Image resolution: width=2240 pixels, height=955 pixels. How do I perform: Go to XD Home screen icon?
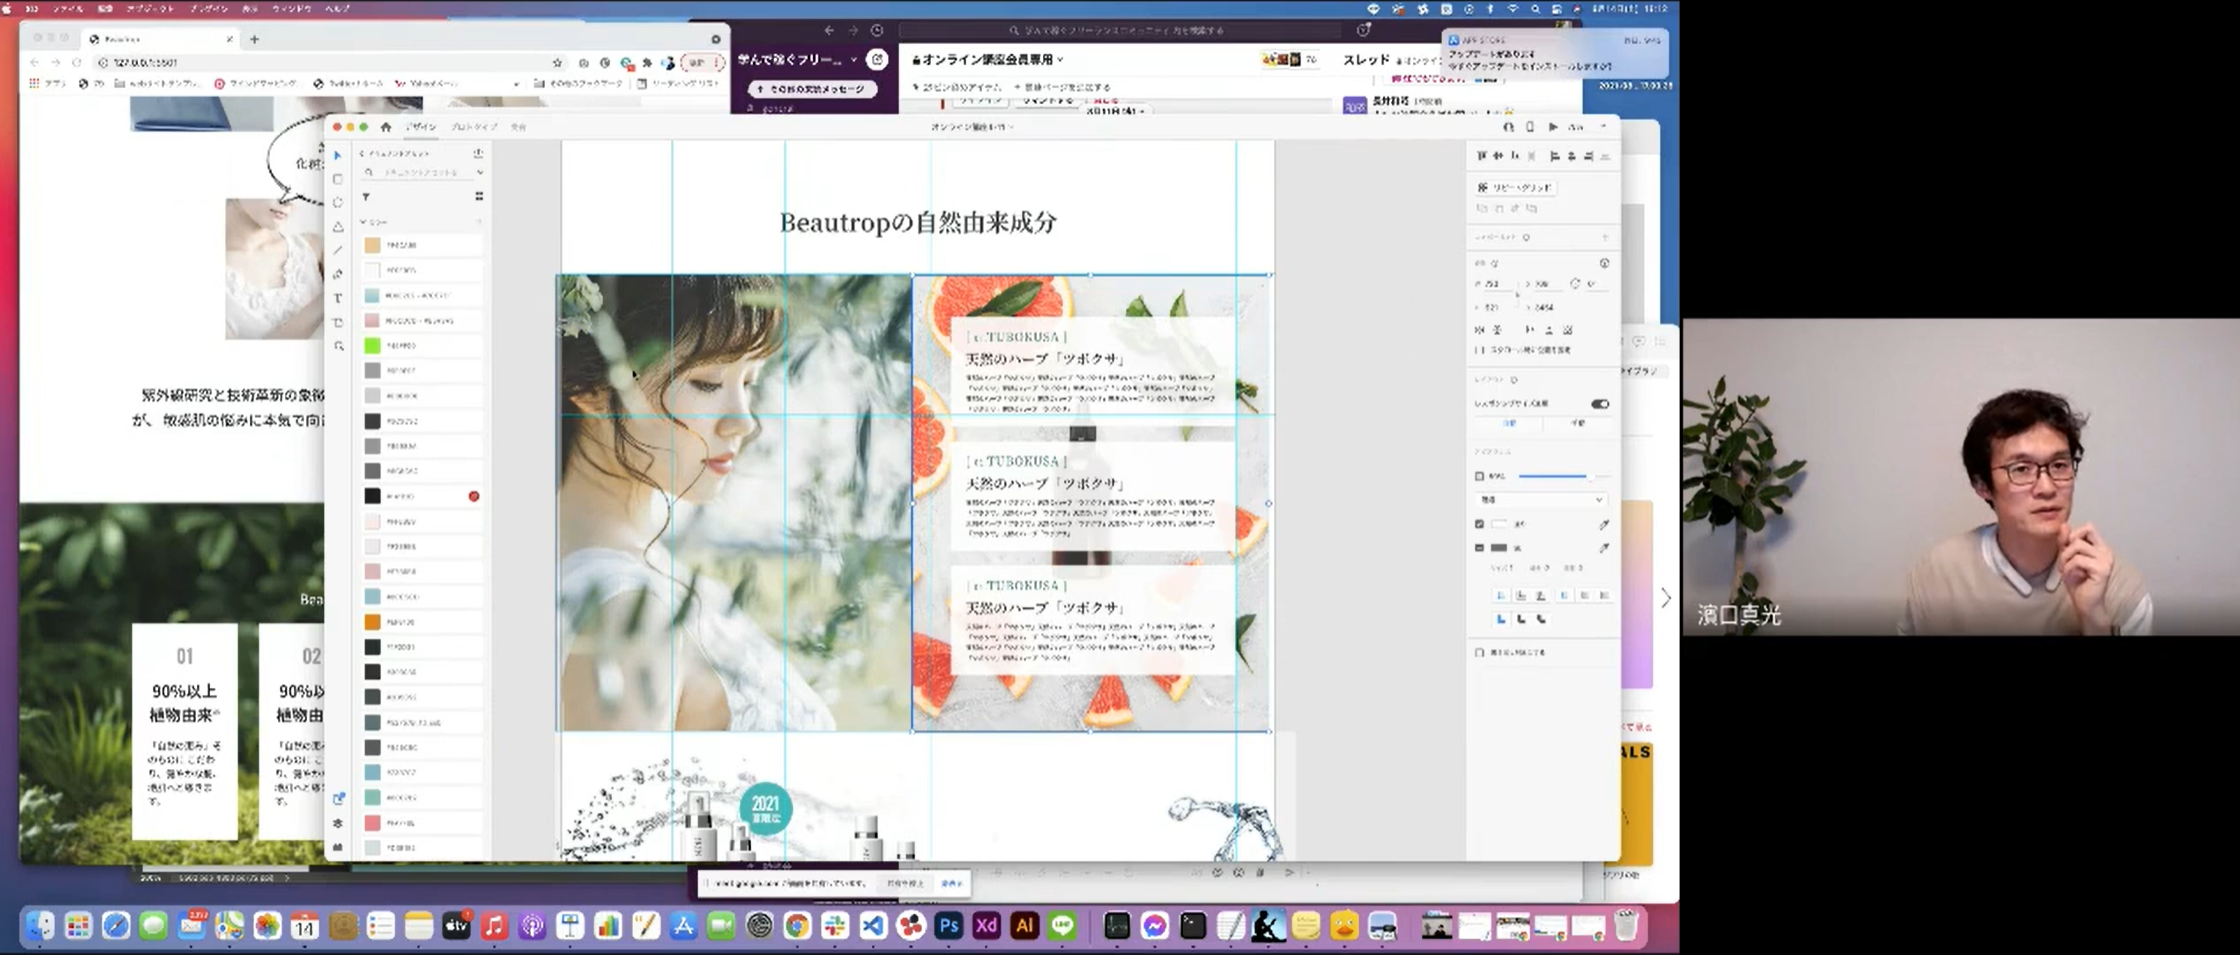coord(386,127)
